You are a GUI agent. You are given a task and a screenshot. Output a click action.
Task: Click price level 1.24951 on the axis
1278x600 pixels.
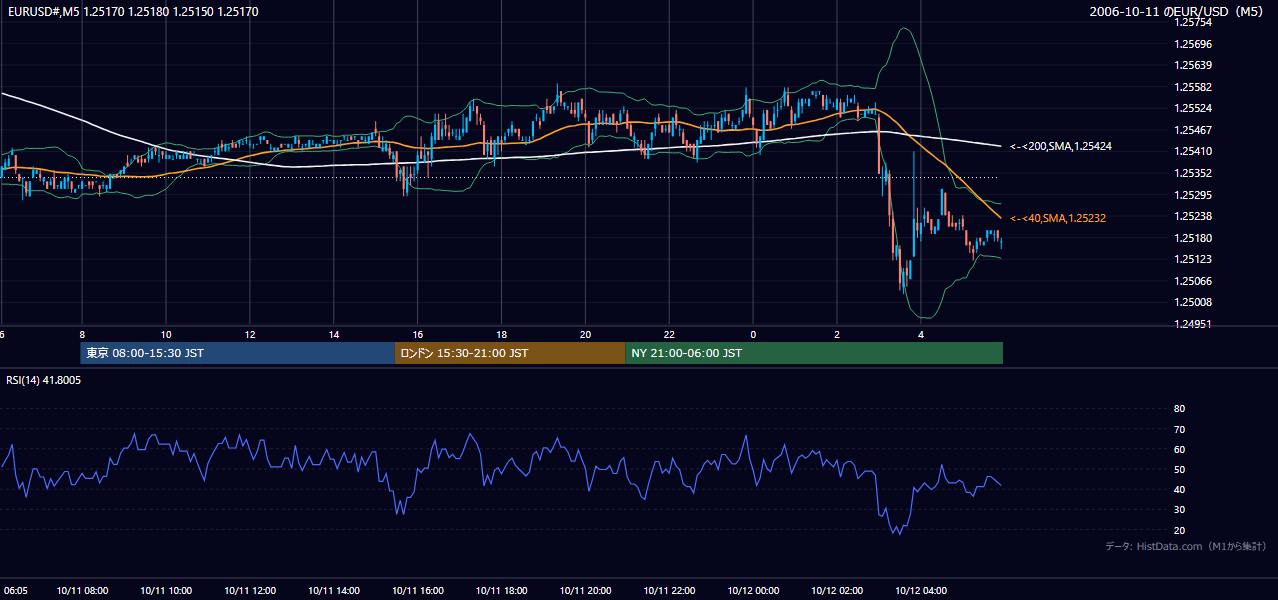click(1193, 324)
